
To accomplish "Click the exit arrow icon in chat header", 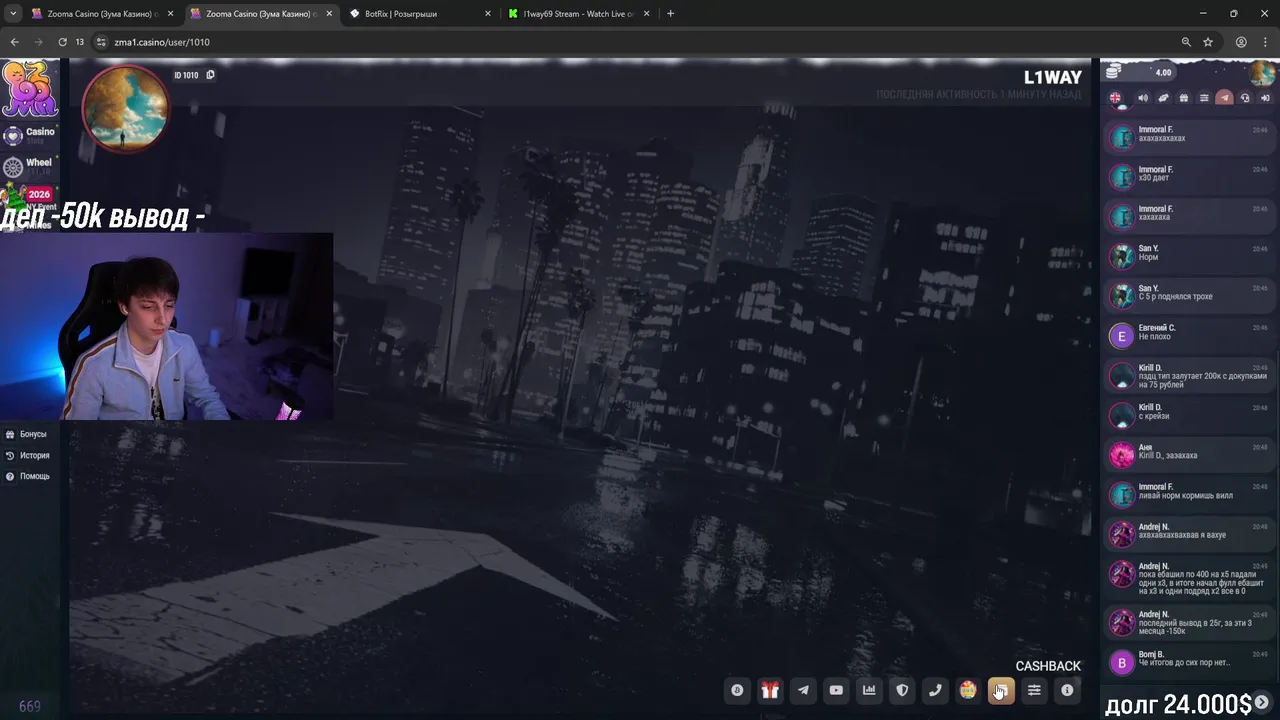I will (x=1265, y=98).
